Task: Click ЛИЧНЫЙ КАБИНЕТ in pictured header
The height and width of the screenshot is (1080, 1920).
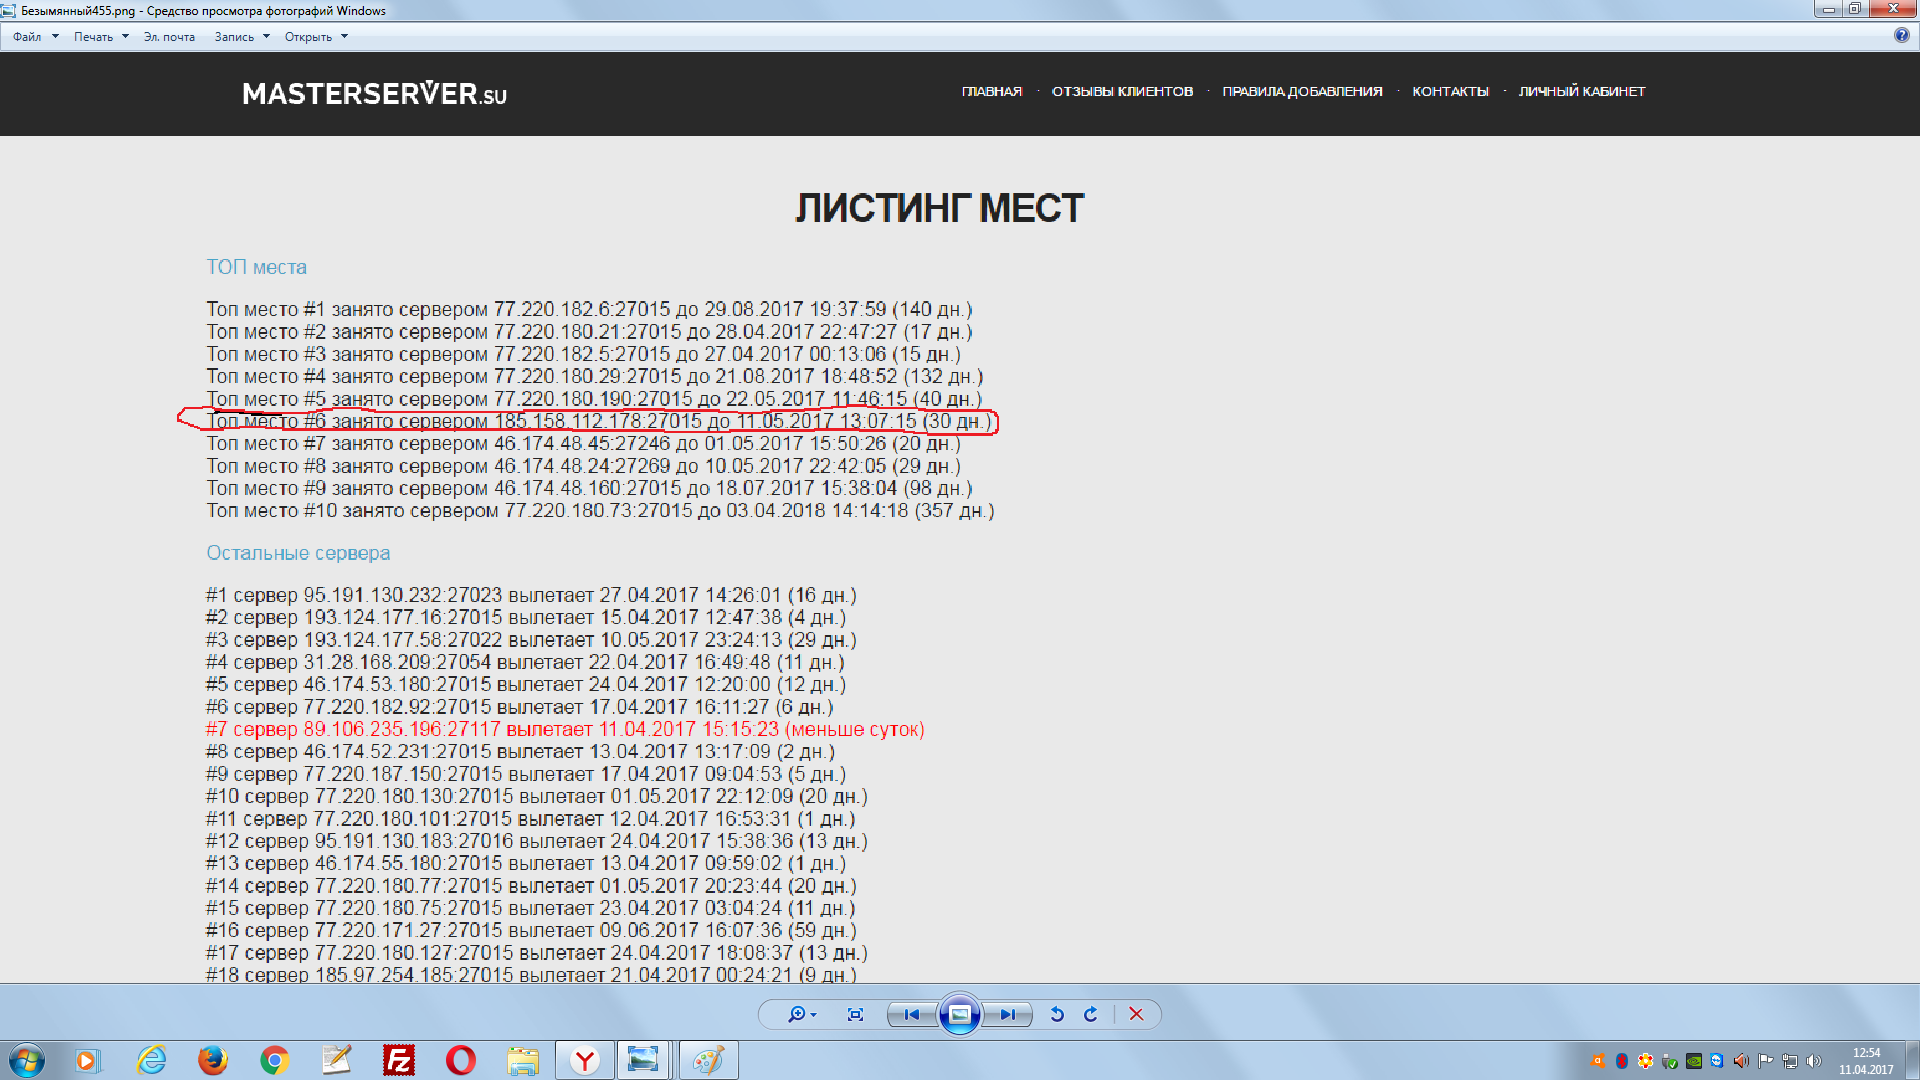Action: click(x=1582, y=91)
